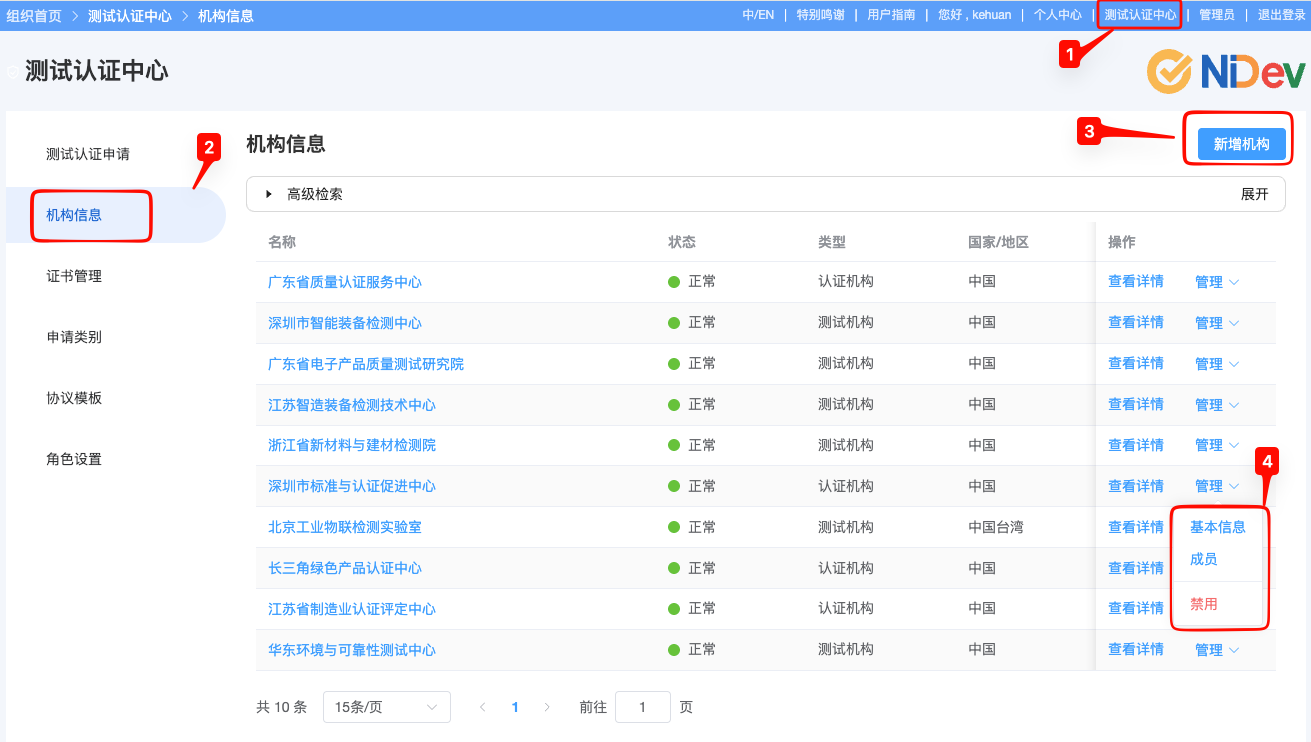Image resolution: width=1311 pixels, height=742 pixels.
Task: Open 管理 dropdown for 华东环境与可靠性测试中心
Action: point(1217,650)
